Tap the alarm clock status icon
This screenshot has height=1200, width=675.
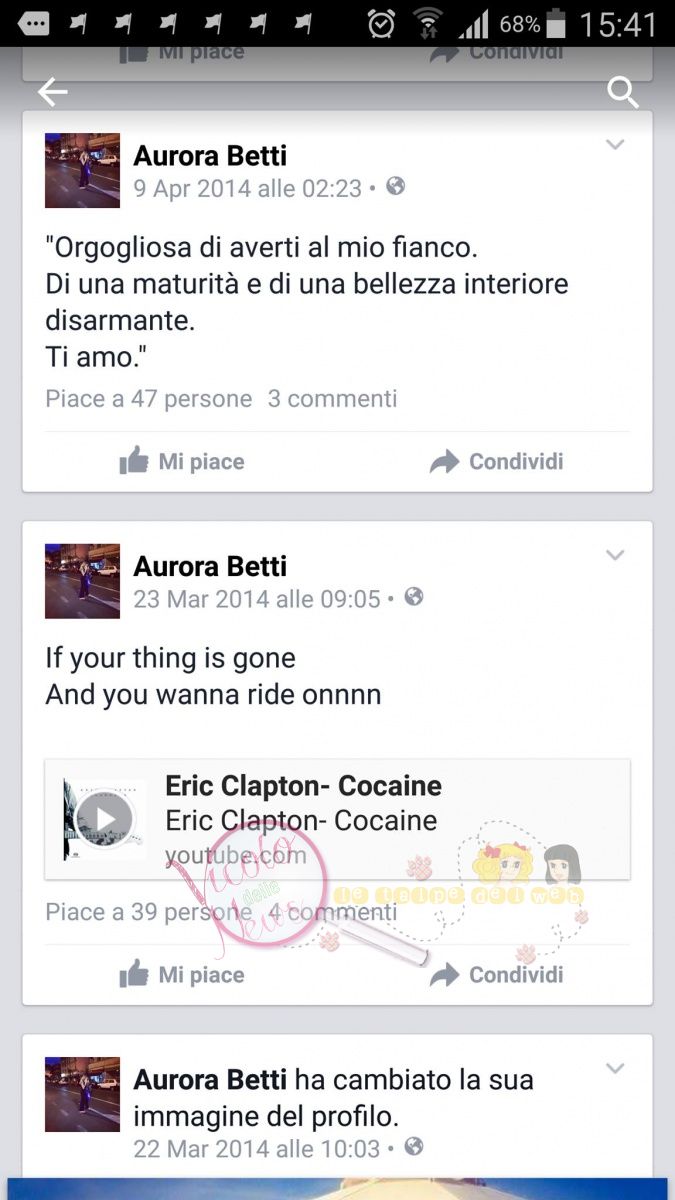[381, 24]
